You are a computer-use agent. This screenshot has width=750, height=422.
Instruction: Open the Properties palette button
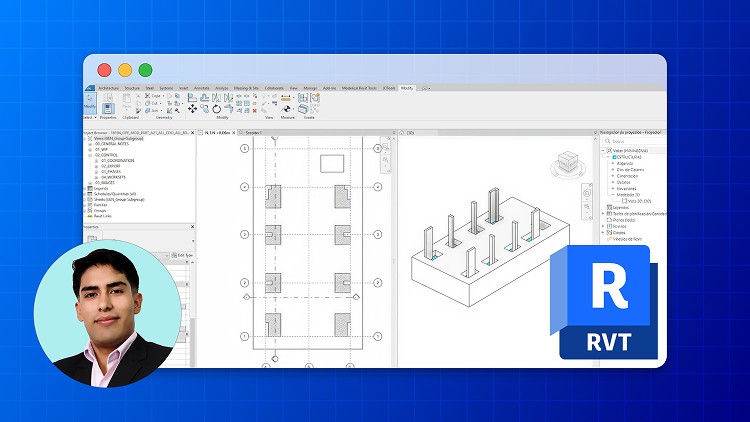[x=108, y=109]
